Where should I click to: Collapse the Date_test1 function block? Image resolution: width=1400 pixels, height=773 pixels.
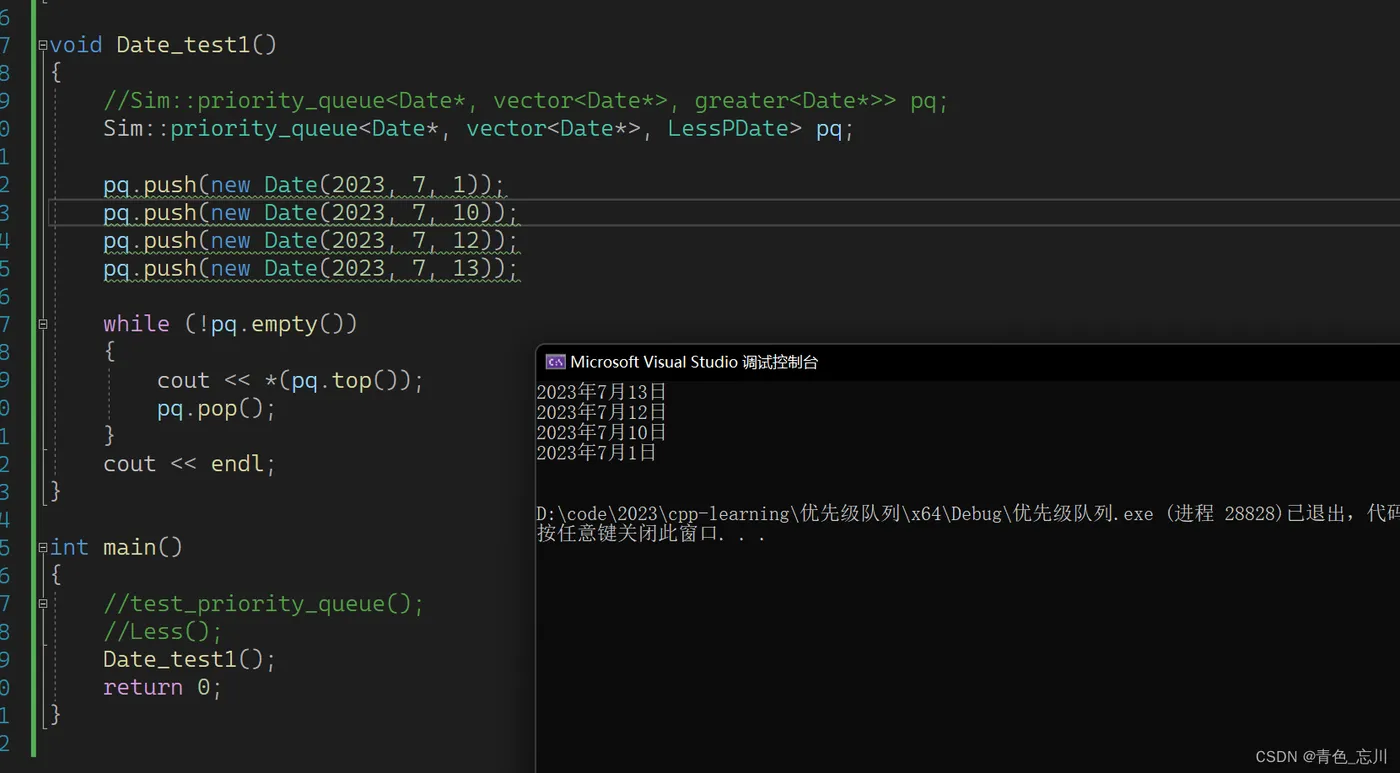43,45
